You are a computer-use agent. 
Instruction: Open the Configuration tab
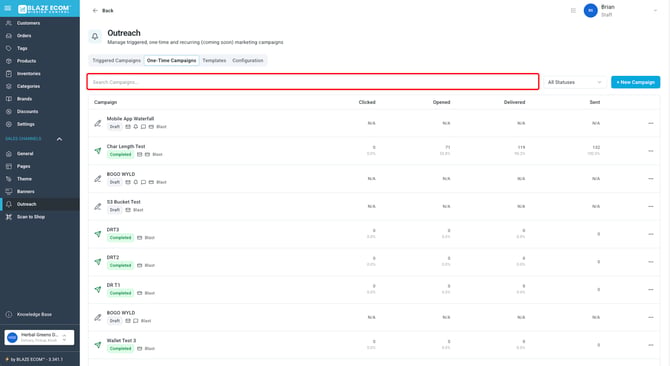pyautogui.click(x=248, y=61)
